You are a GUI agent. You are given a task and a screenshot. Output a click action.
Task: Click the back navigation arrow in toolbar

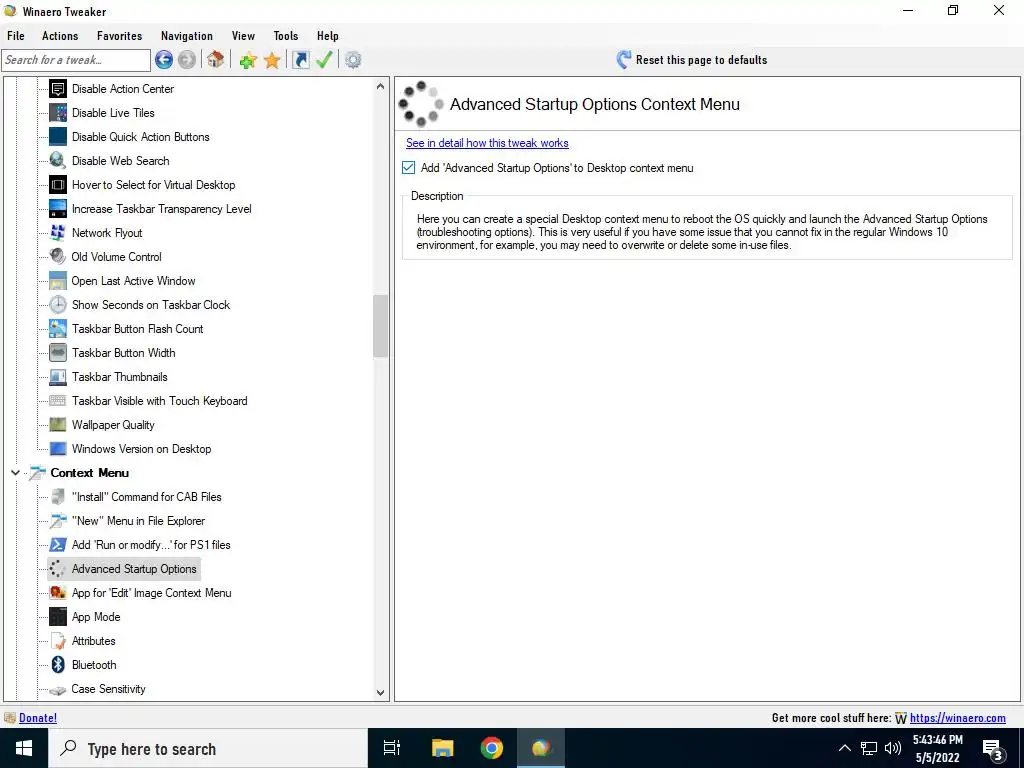(x=164, y=60)
